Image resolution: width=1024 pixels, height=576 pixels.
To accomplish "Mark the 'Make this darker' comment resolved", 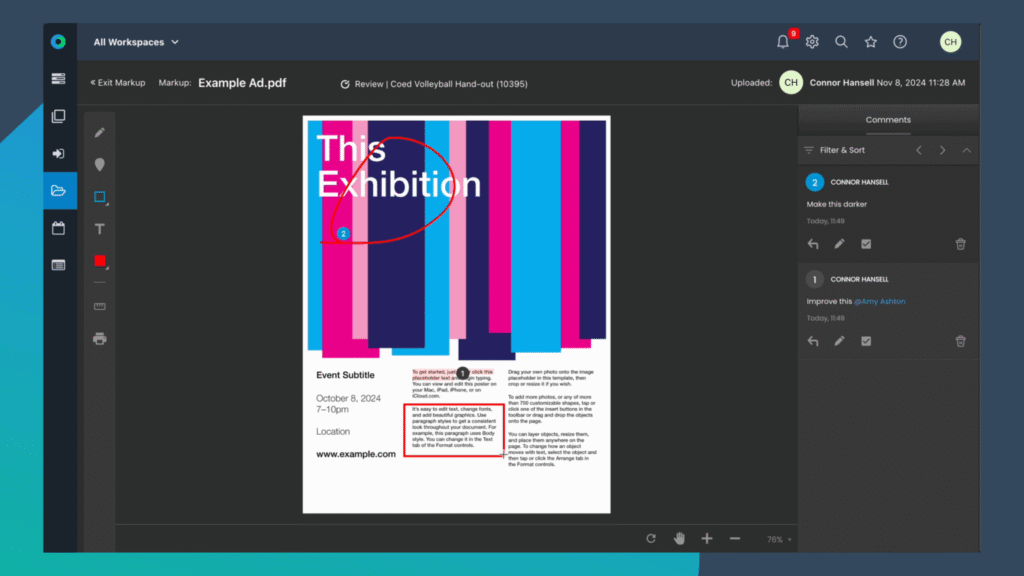I will pos(866,243).
